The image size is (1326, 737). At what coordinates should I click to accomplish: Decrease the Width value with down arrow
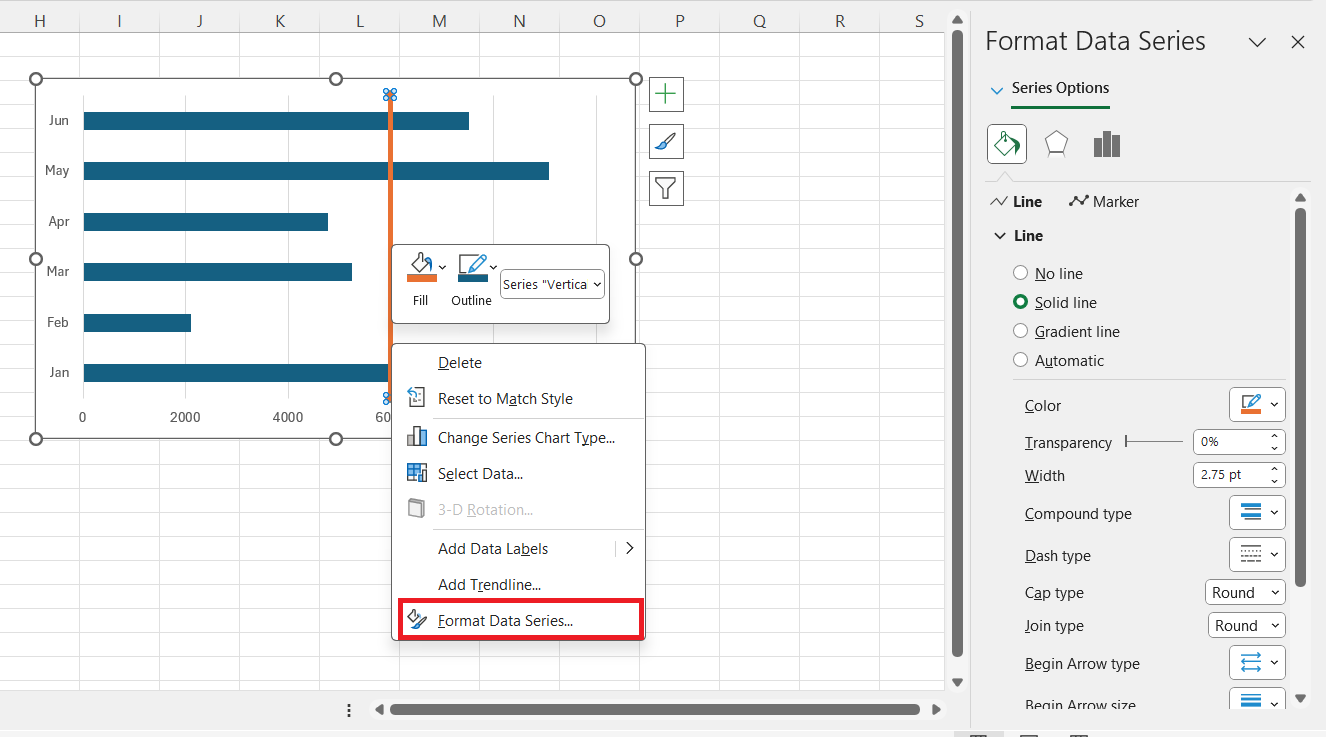point(1275,481)
